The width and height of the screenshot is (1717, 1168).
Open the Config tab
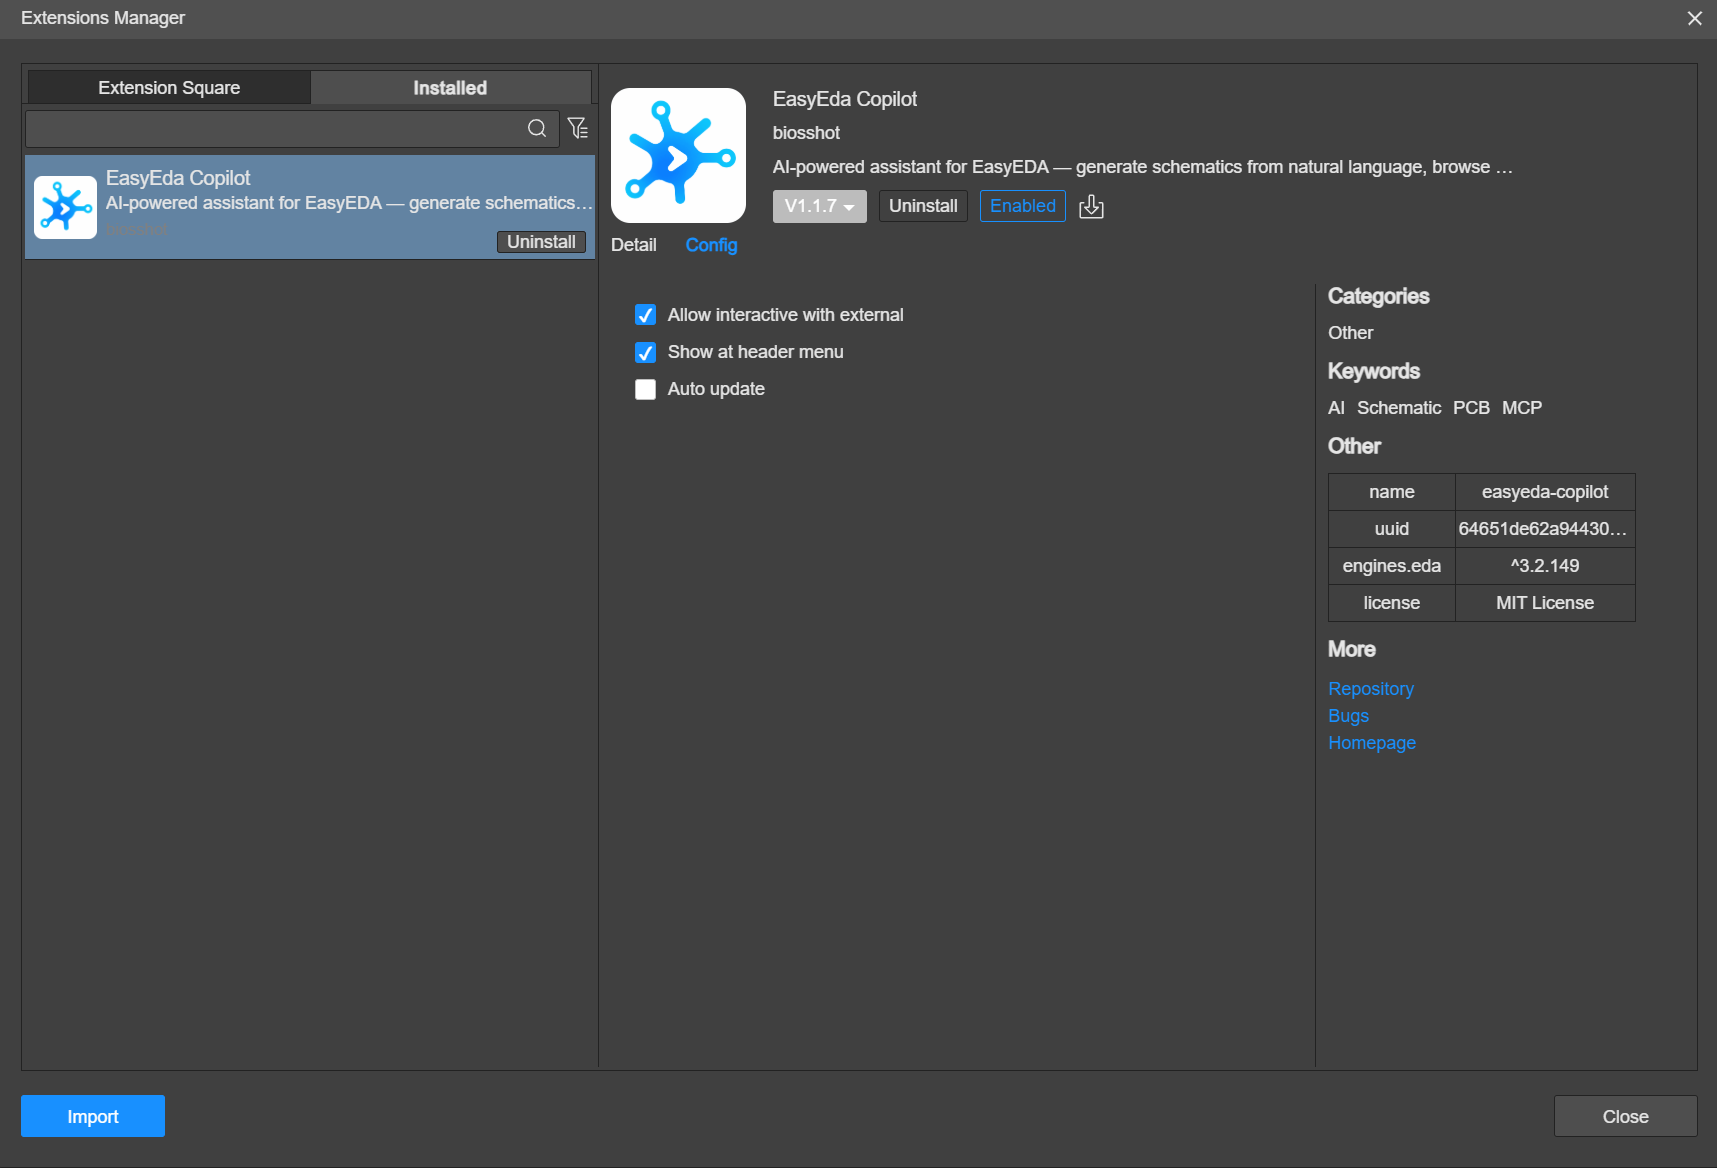[x=711, y=245]
